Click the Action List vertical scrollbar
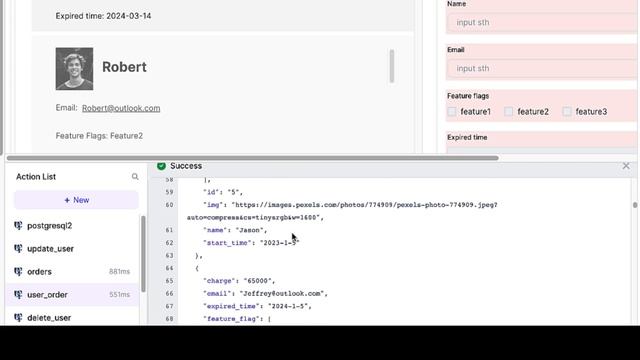This screenshot has width=640, height=360. (x=143, y=254)
